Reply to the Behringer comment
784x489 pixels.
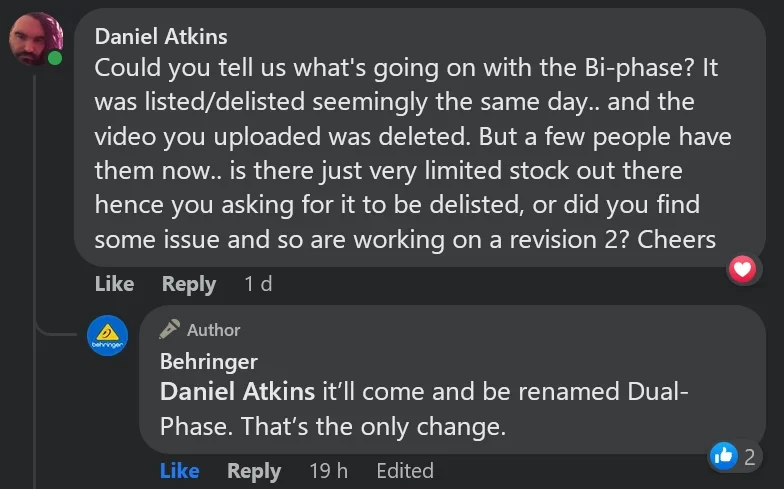click(253, 470)
